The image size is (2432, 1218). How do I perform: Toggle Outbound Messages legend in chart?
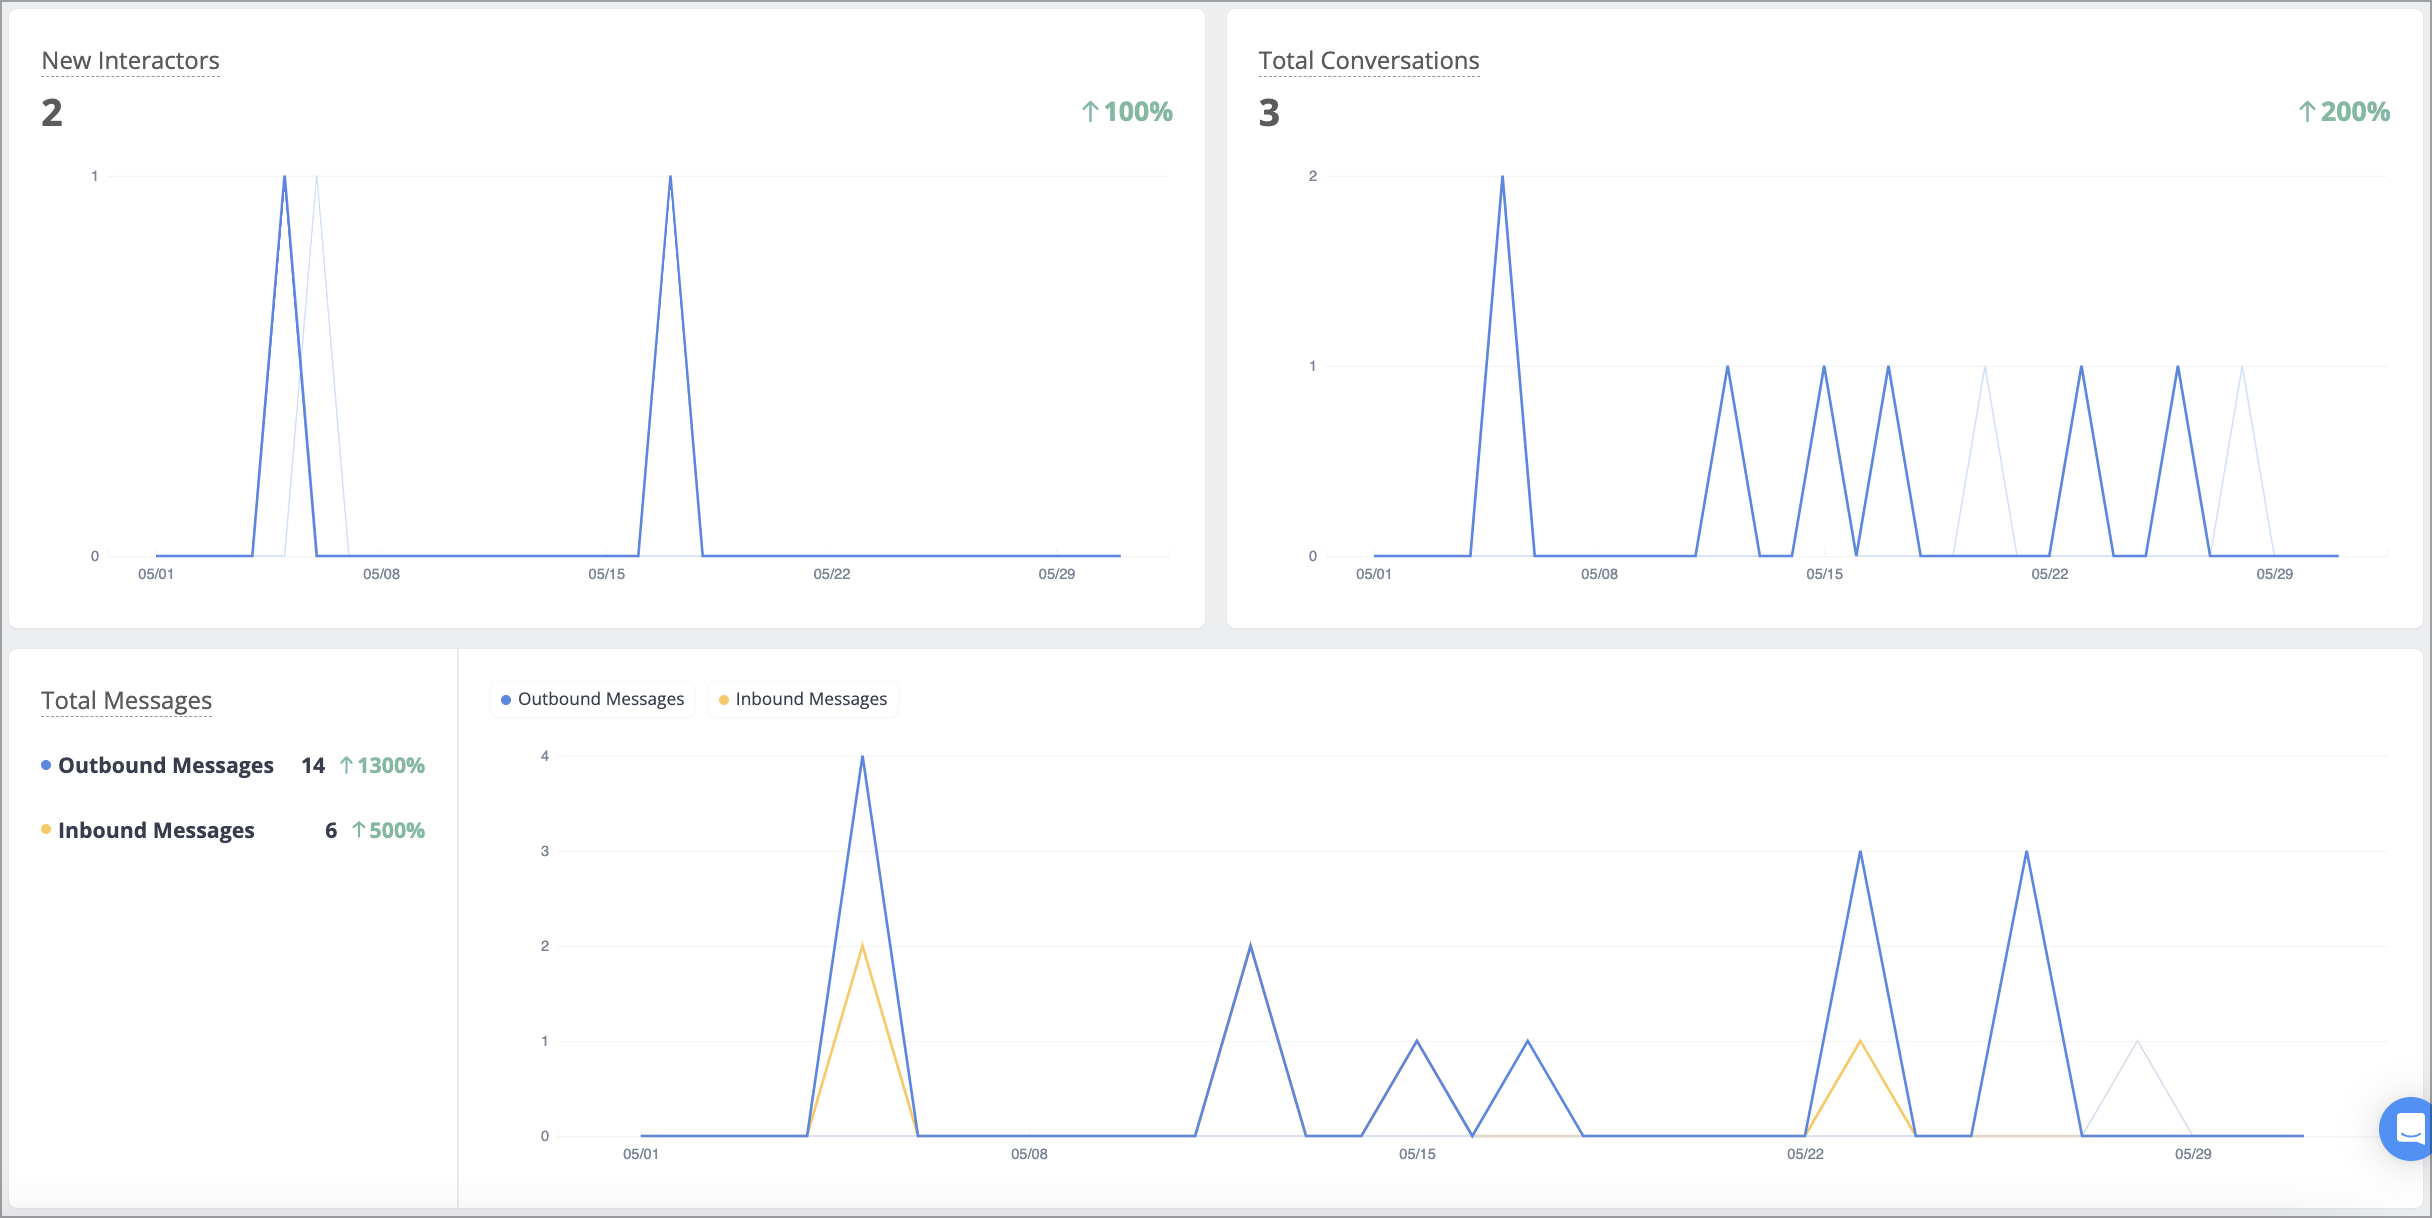click(x=593, y=699)
